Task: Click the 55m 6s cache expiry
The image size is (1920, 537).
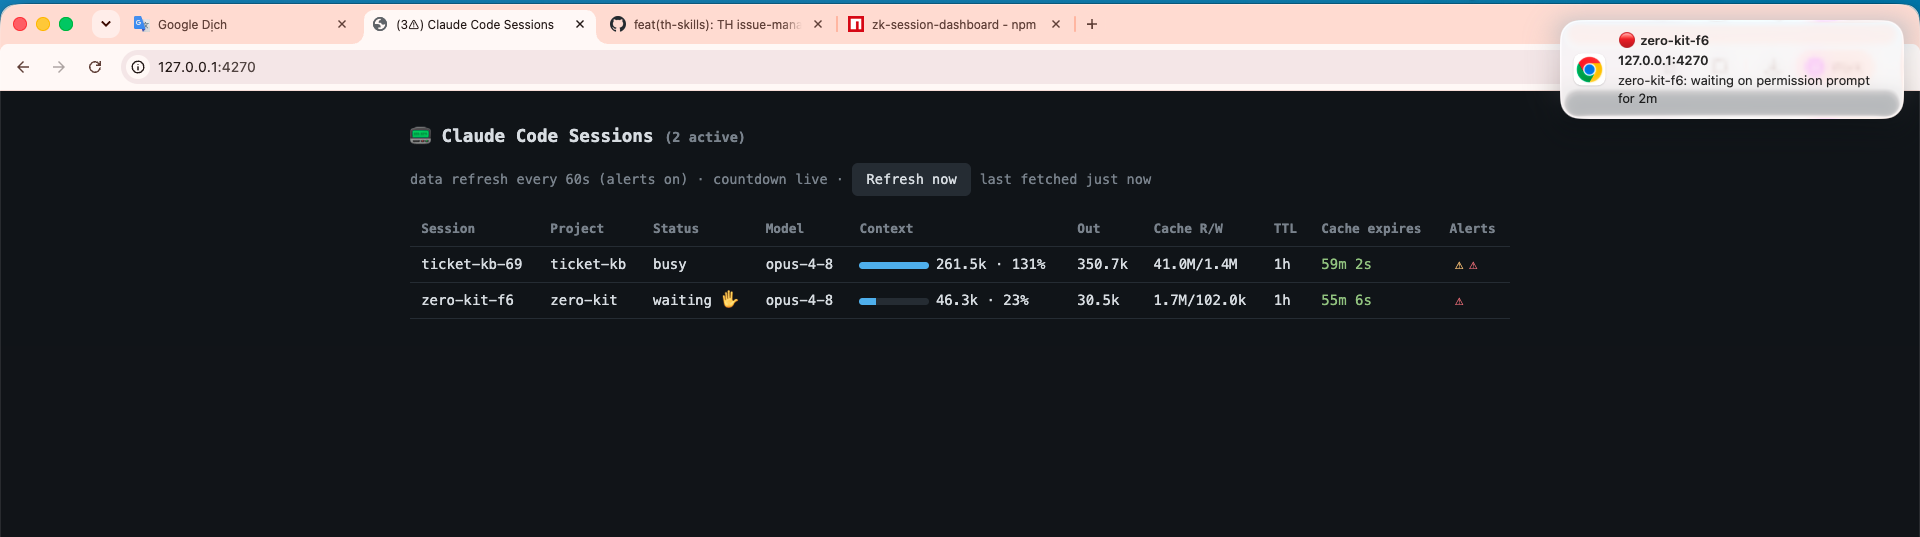Action: point(1346,300)
